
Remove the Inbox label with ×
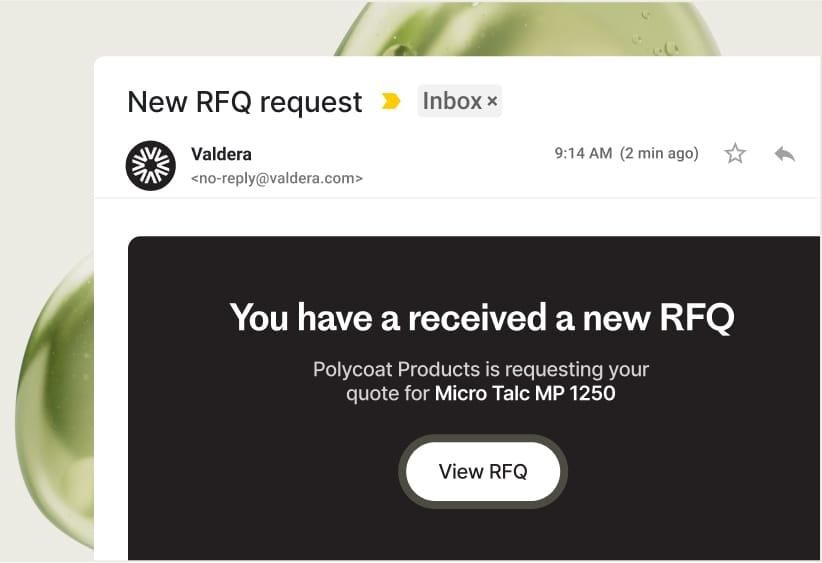492,102
